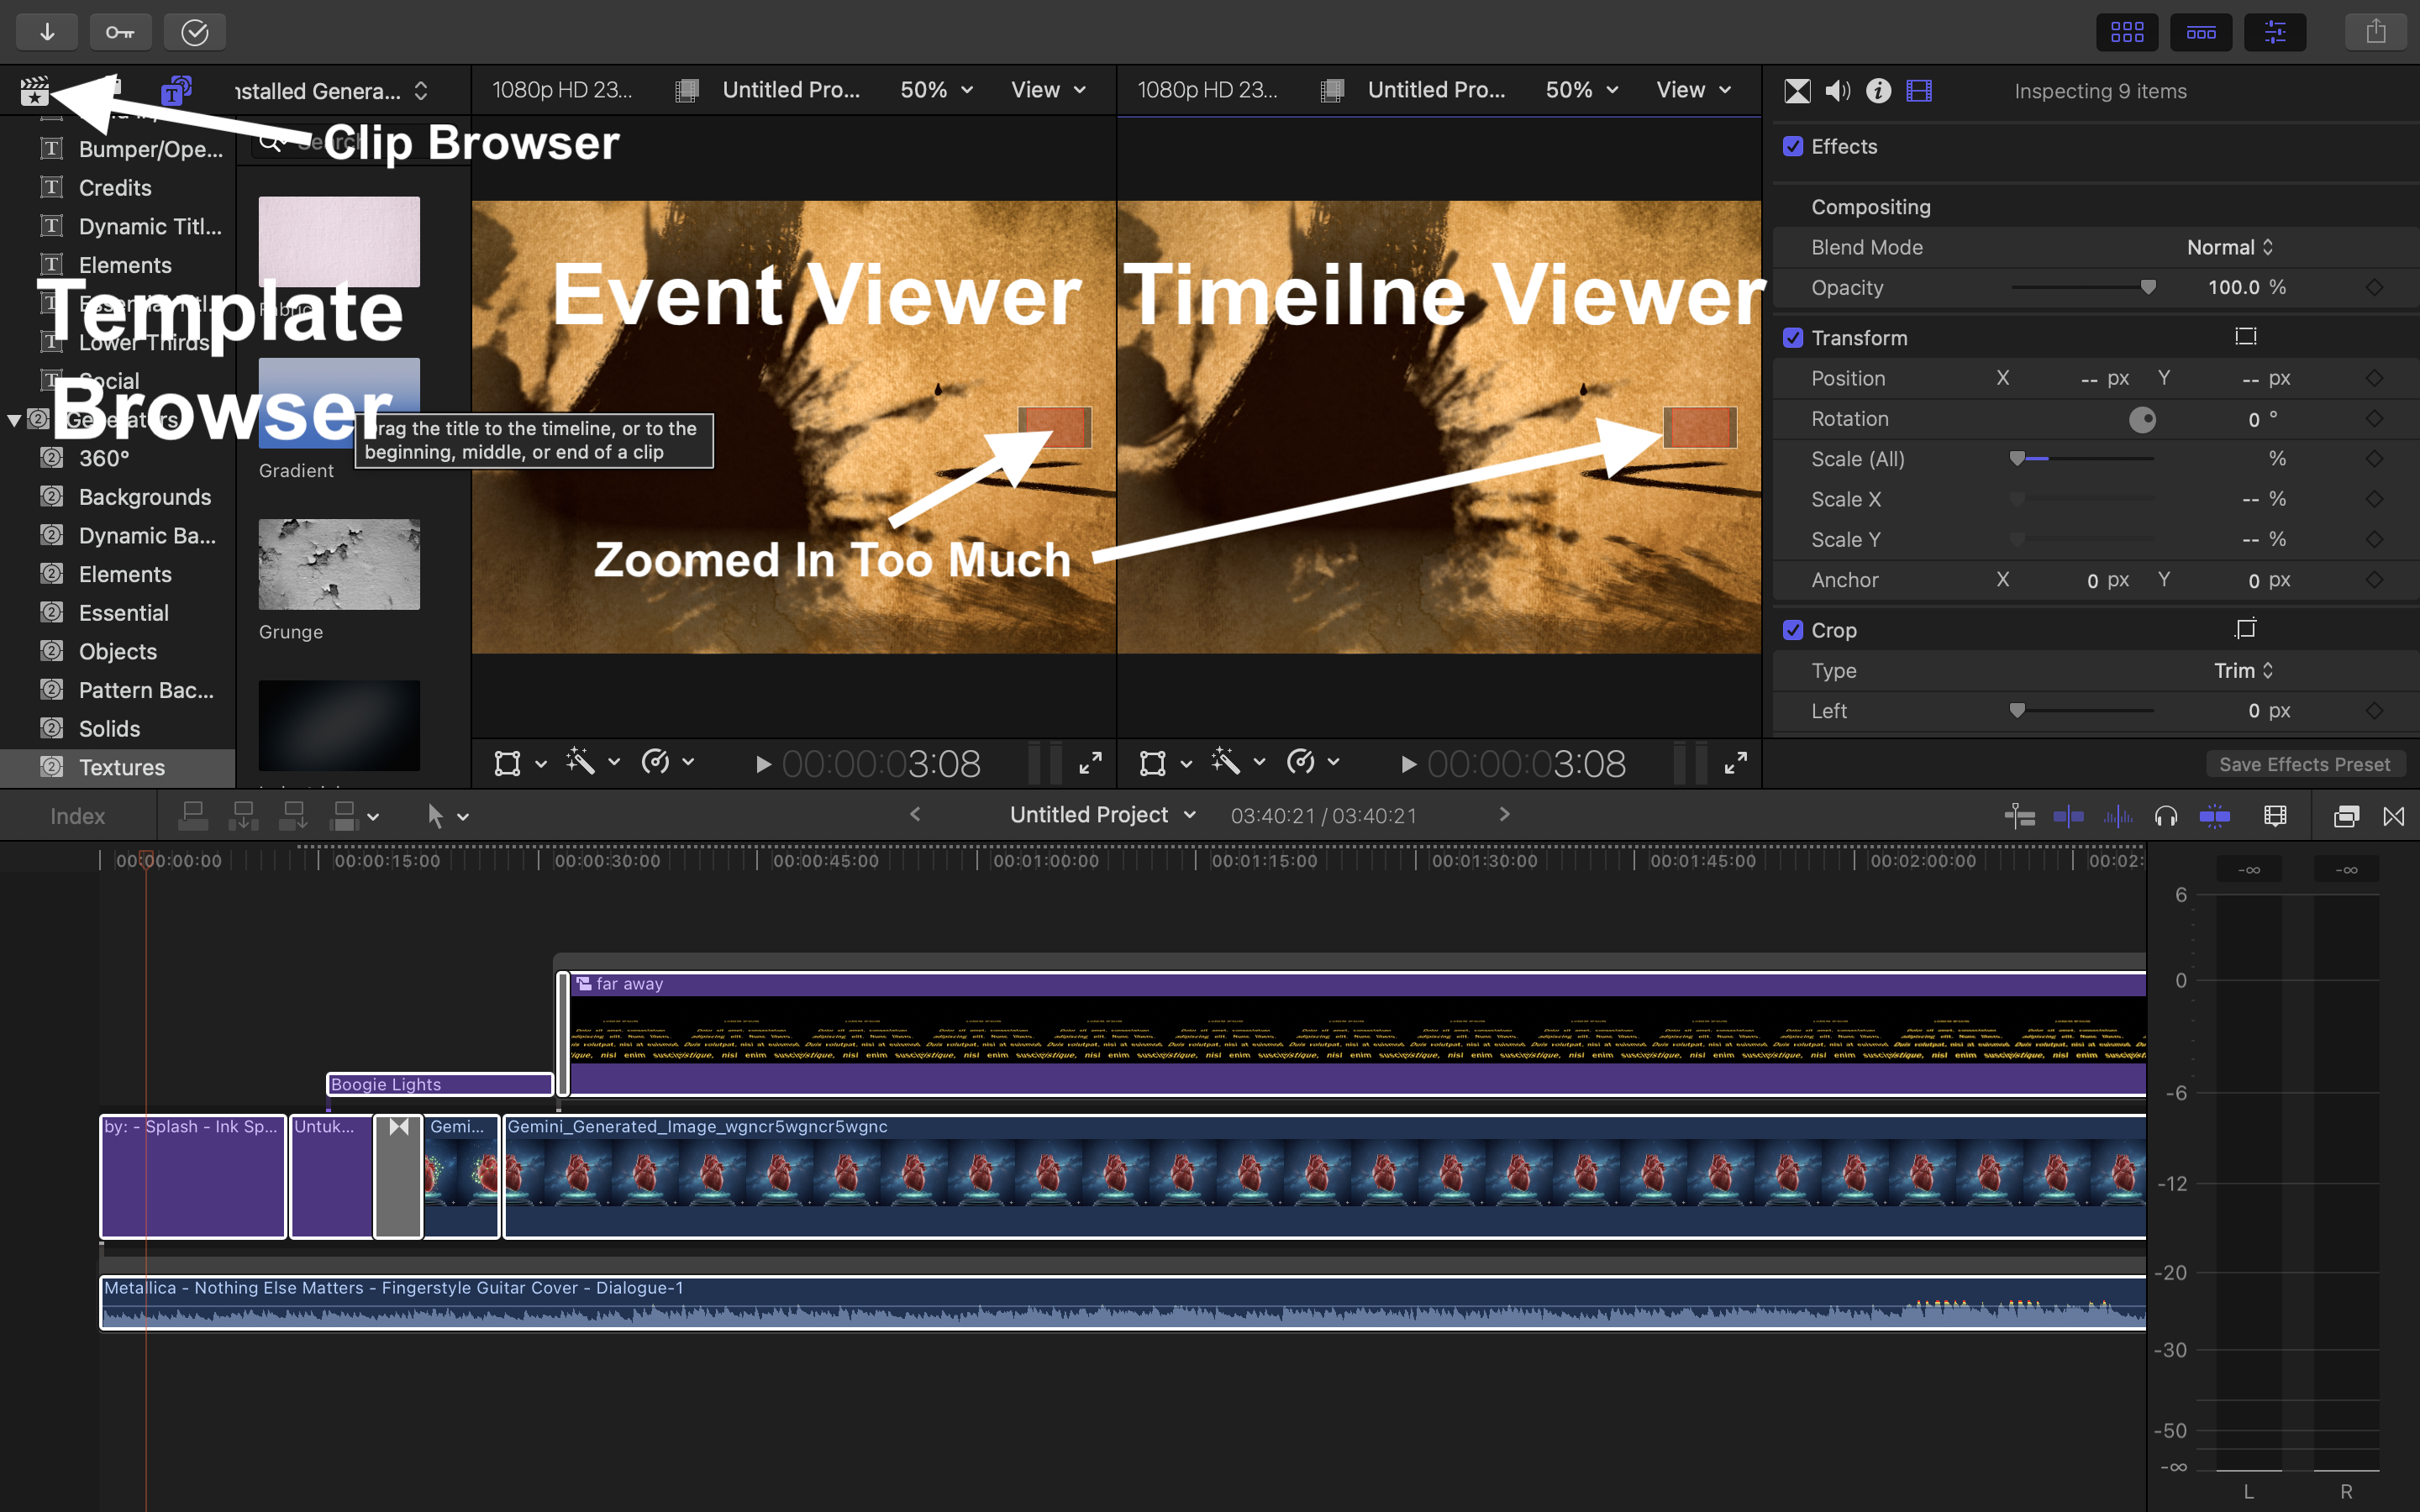Toggle the Effects browser icon
The image size is (2420, 1512).
(2345, 817)
